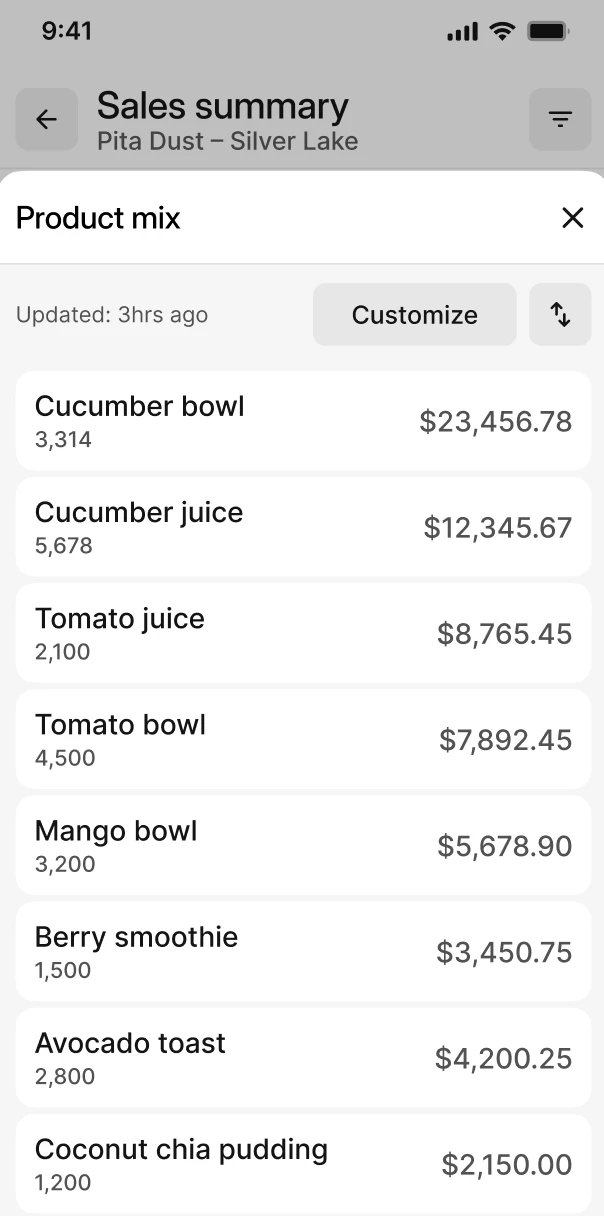The height and width of the screenshot is (1216, 604).
Task: Toggle the sort order arrows
Action: pyautogui.click(x=560, y=315)
